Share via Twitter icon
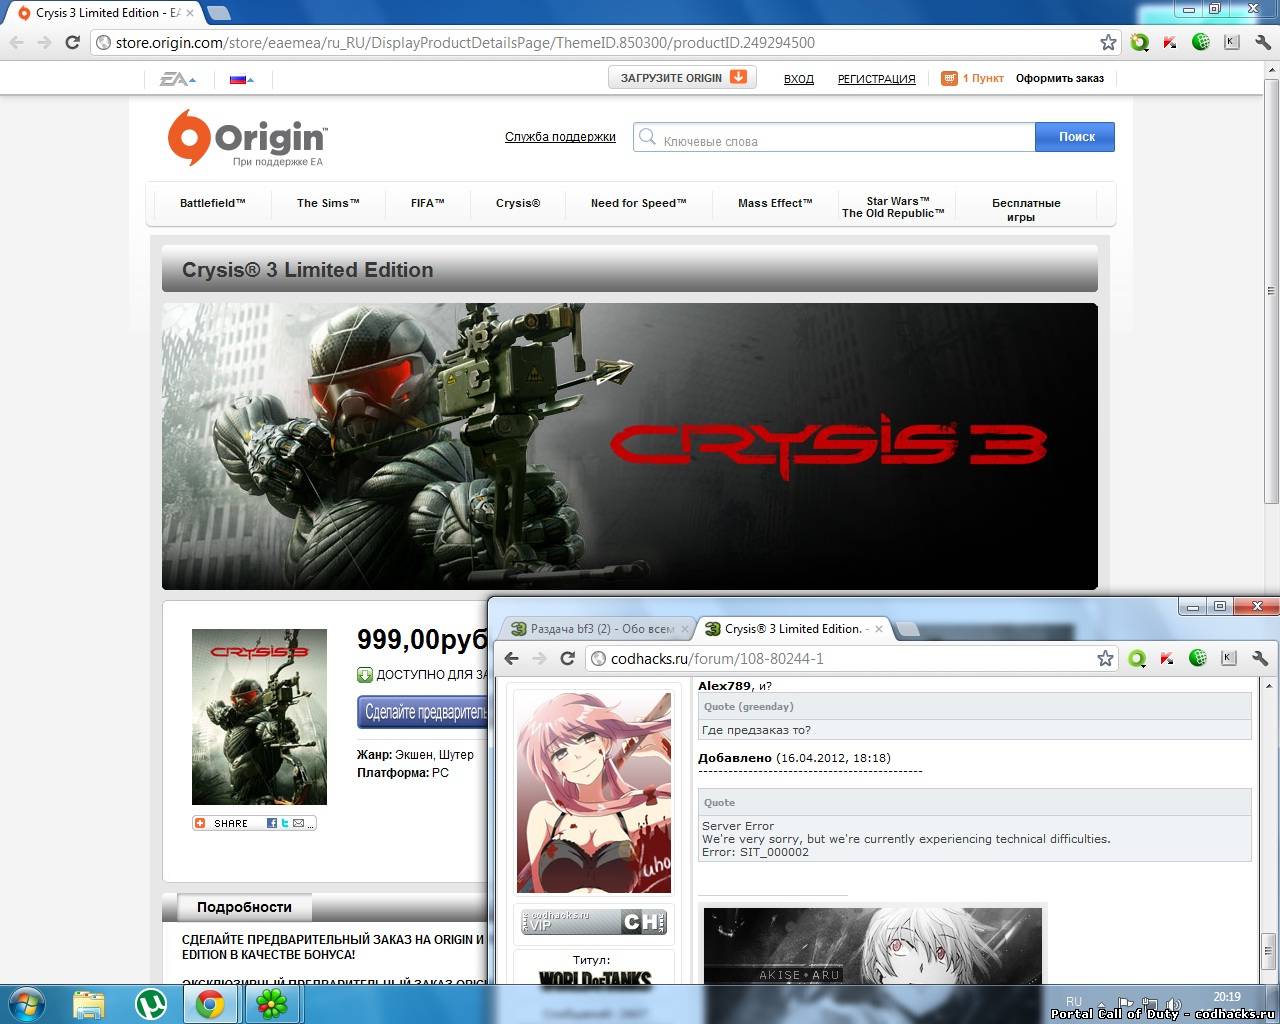The image size is (1280, 1024). [x=285, y=823]
